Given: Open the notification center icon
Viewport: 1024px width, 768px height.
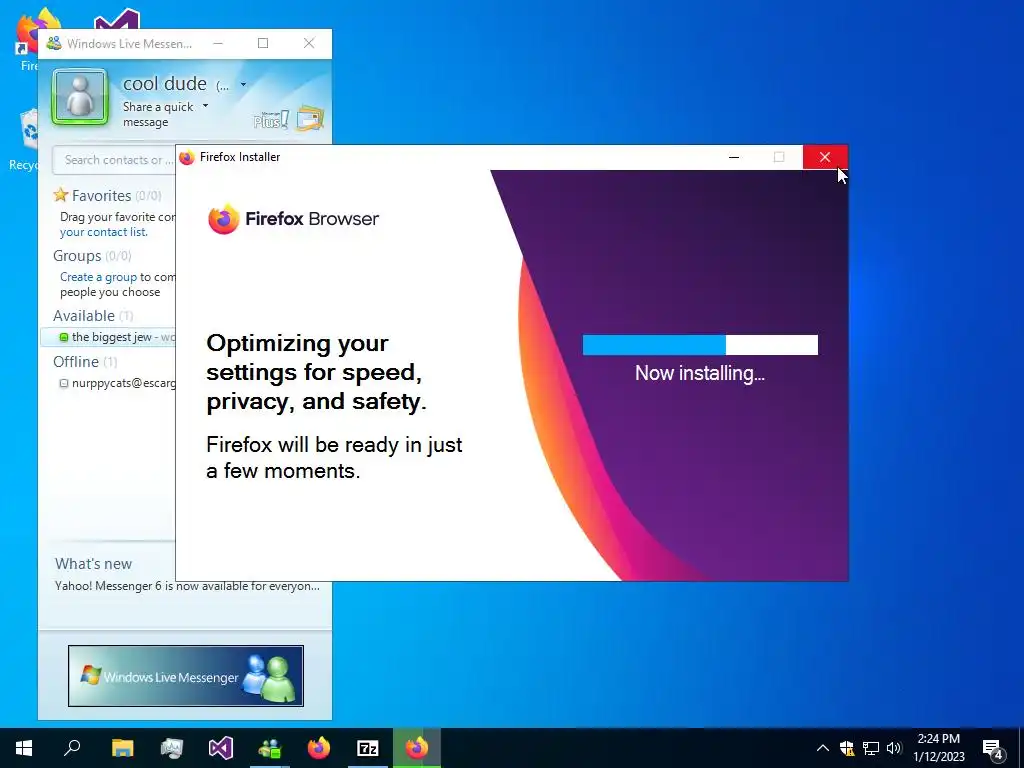Looking at the screenshot, I should click(x=993, y=750).
